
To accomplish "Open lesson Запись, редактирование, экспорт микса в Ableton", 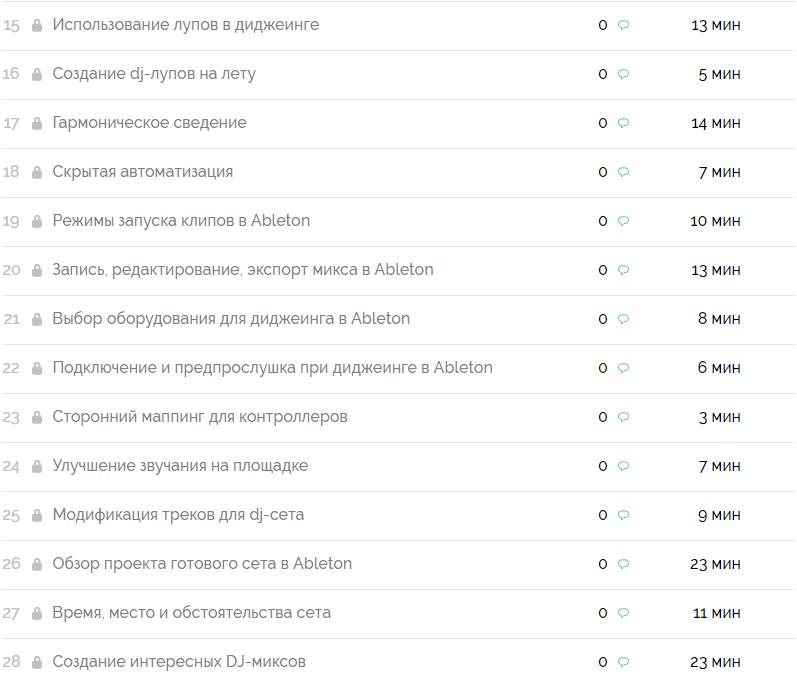I will click(242, 269).
